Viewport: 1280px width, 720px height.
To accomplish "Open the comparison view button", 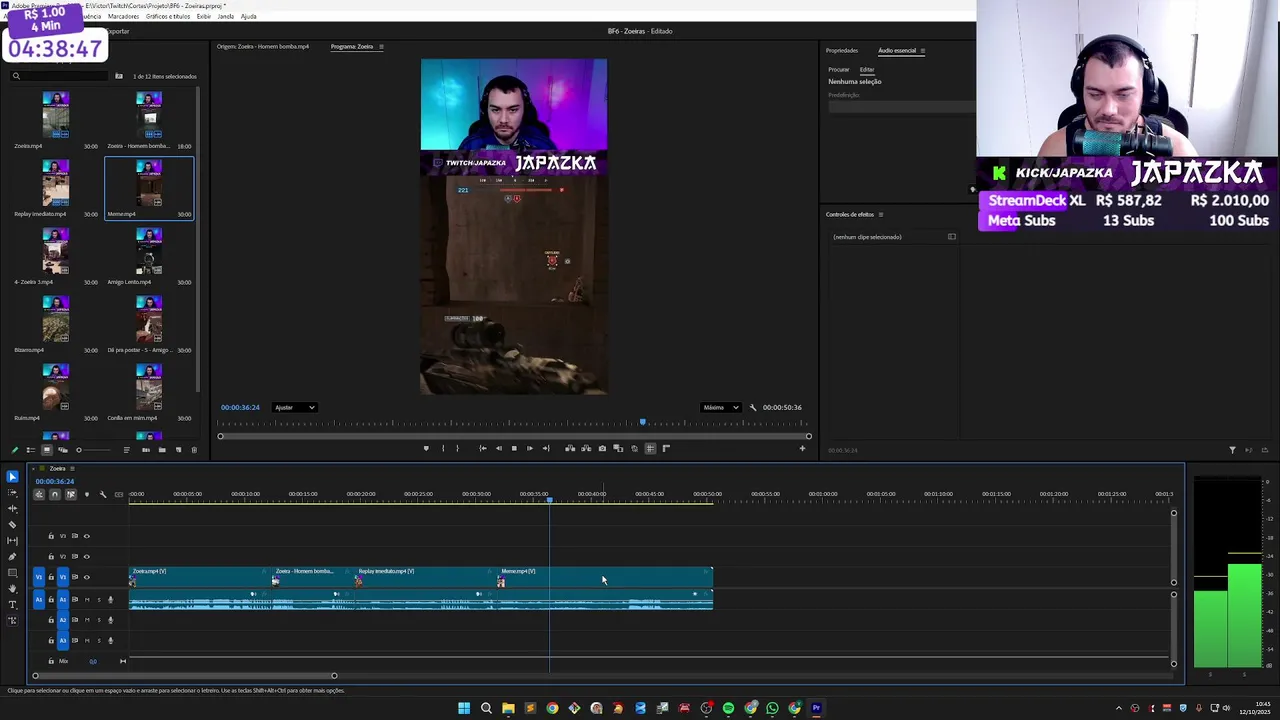I will pyautogui.click(x=618, y=448).
